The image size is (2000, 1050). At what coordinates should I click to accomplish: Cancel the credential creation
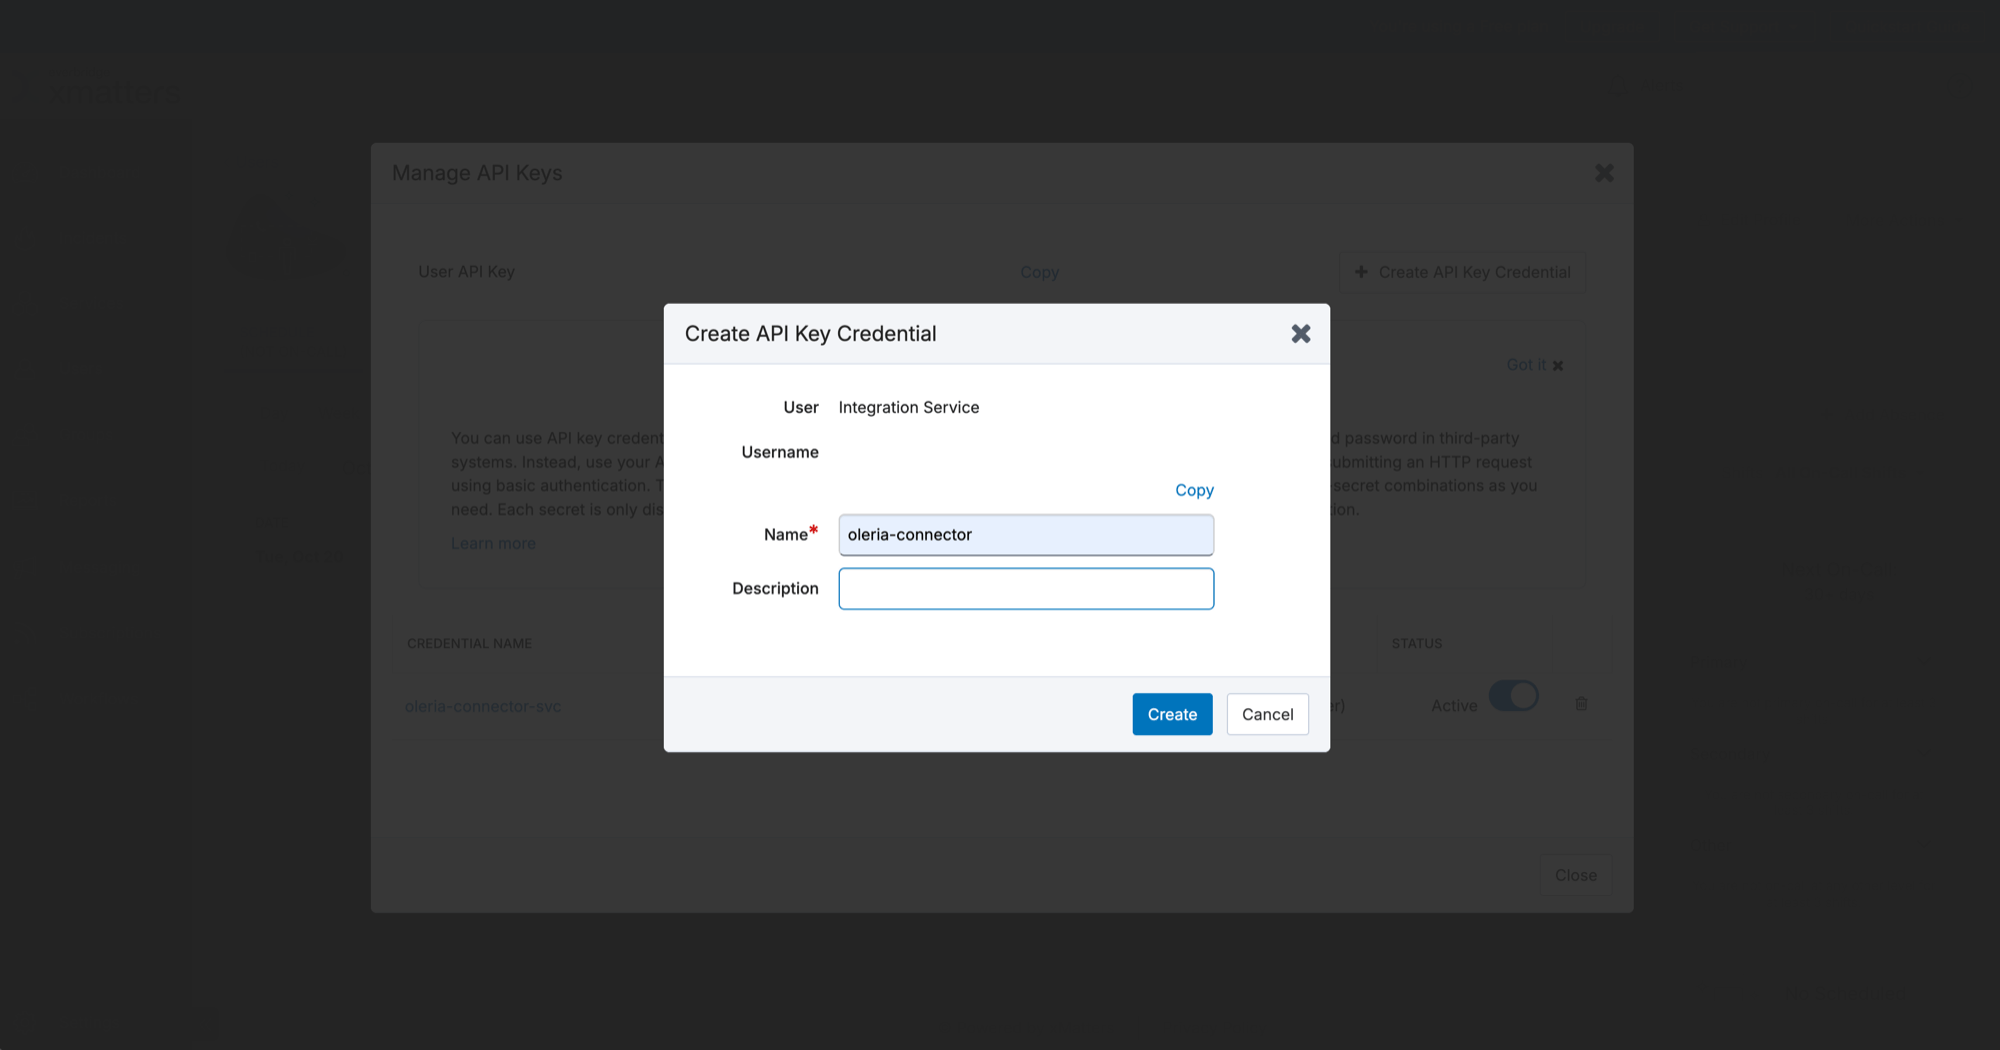click(1267, 714)
